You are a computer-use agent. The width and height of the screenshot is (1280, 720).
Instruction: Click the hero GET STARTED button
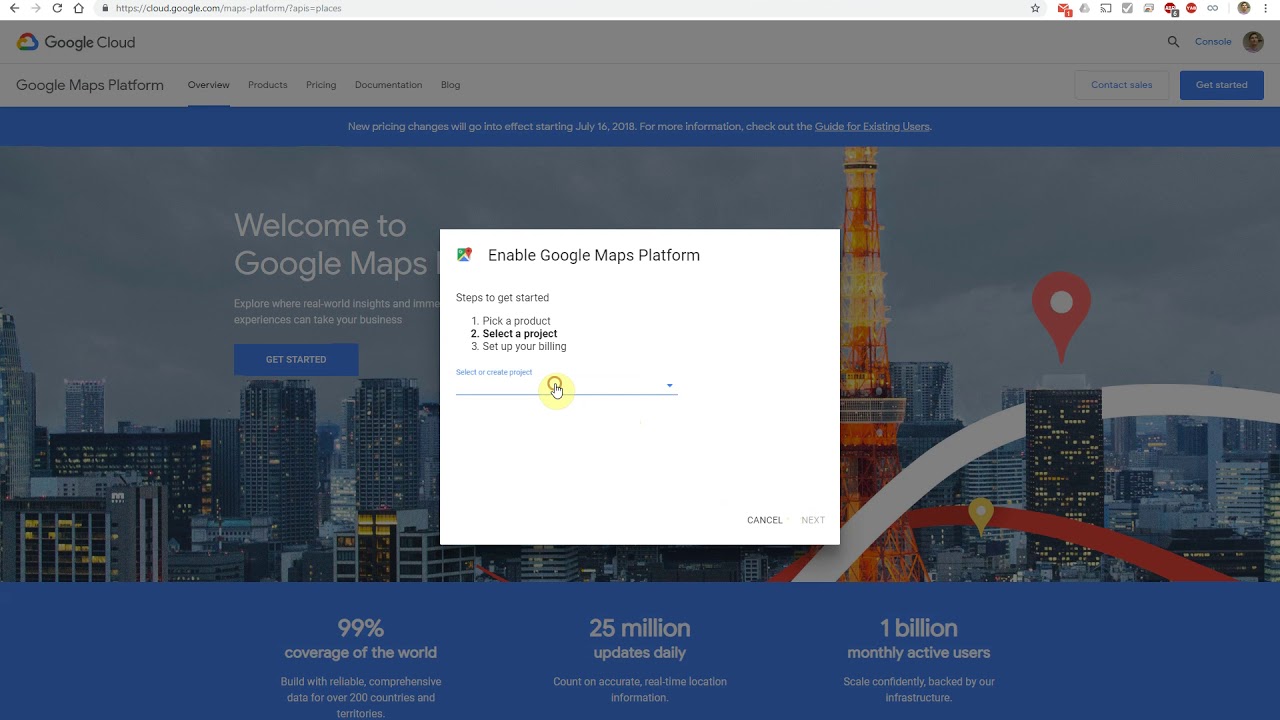[296, 360]
